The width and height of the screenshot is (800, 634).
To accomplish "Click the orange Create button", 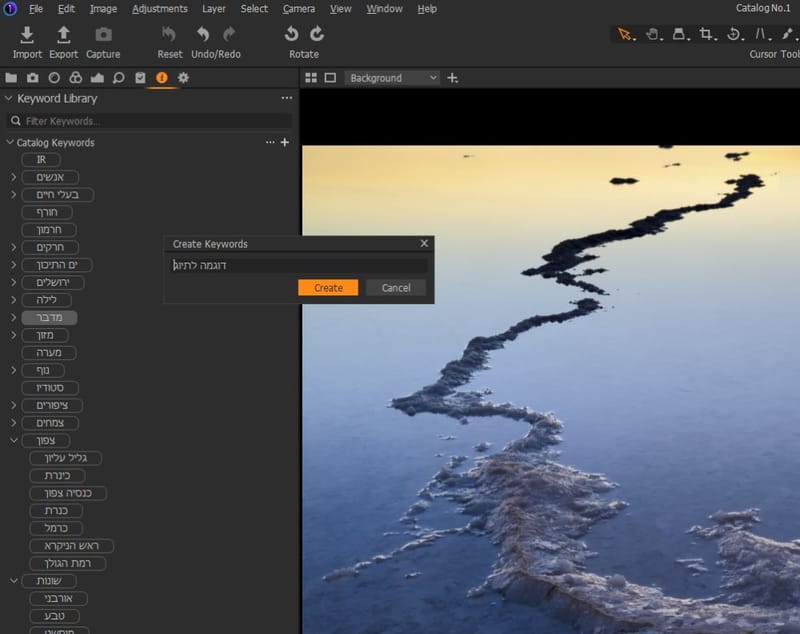I will pos(328,288).
